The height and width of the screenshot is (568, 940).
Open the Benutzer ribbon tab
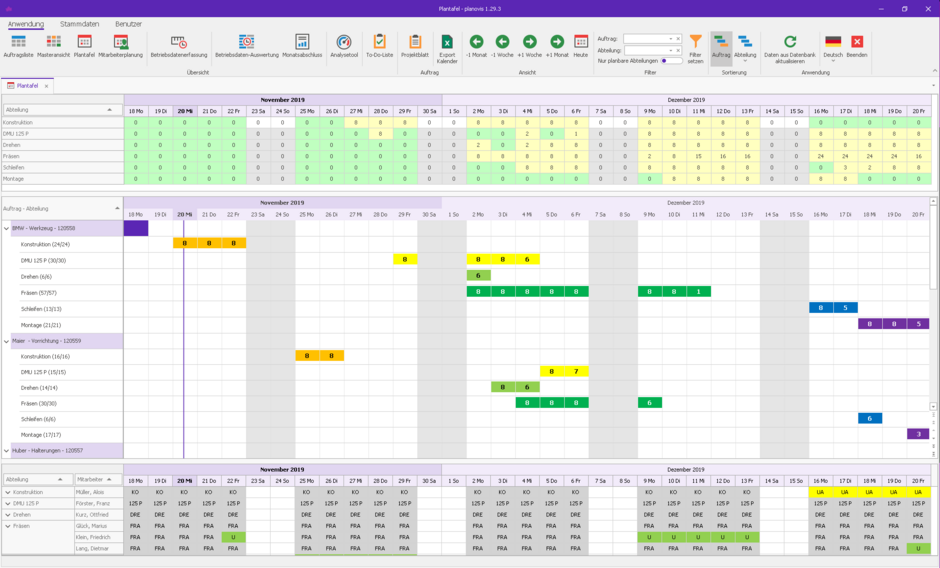point(128,23)
